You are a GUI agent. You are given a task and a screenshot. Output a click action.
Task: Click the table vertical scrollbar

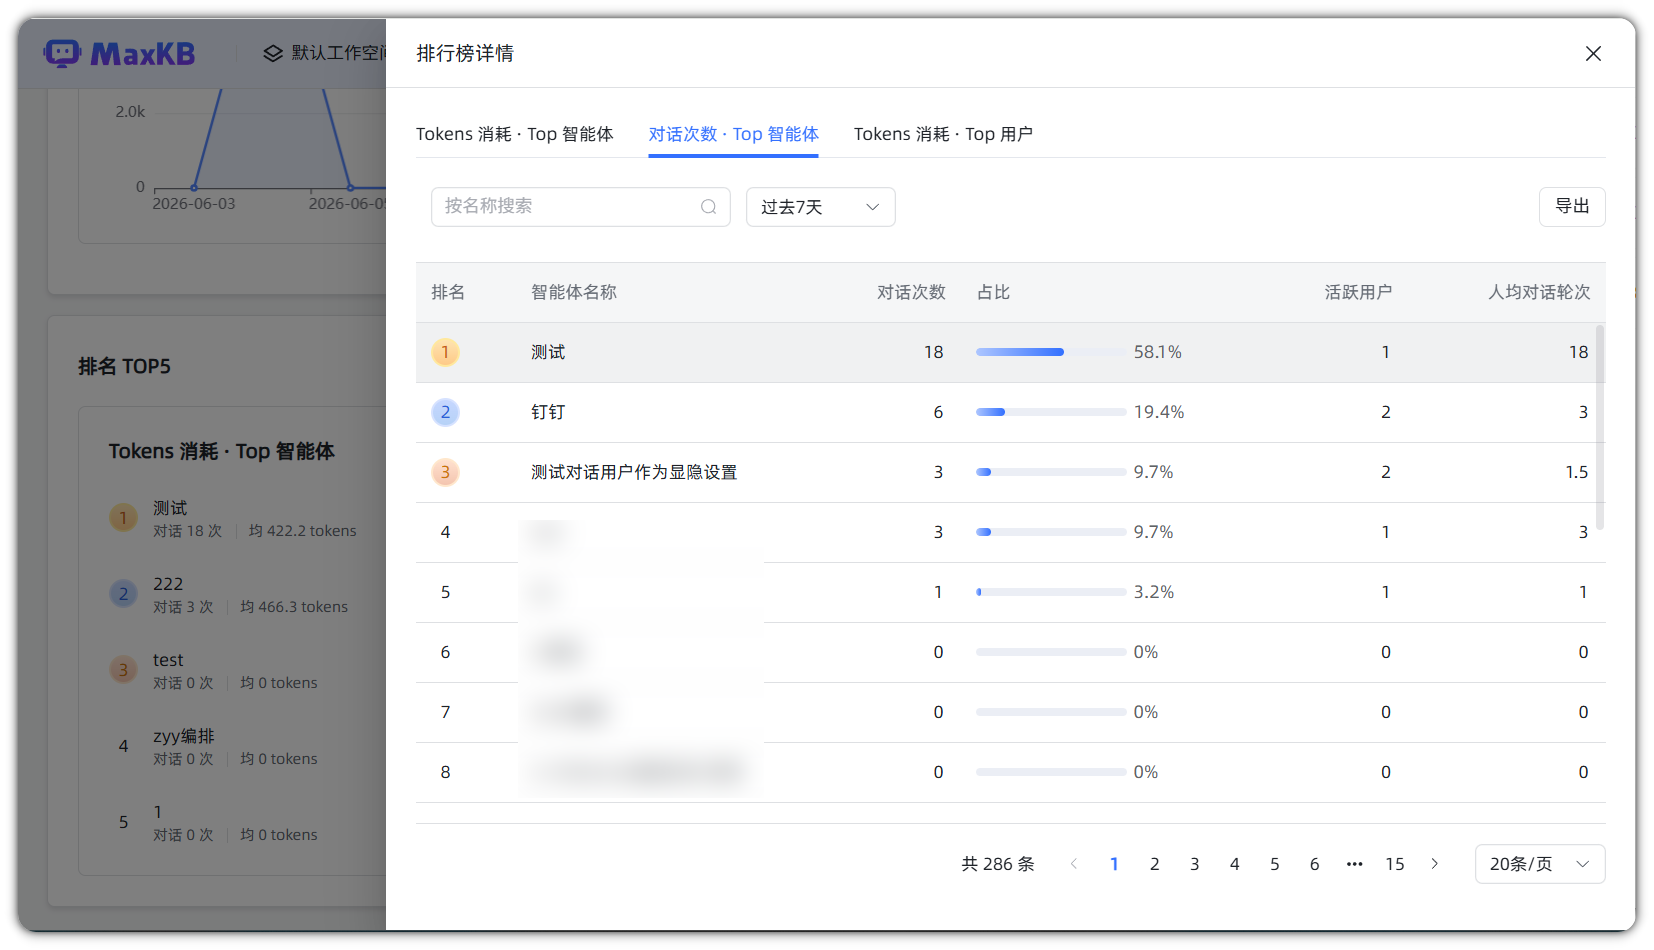(x=1600, y=427)
